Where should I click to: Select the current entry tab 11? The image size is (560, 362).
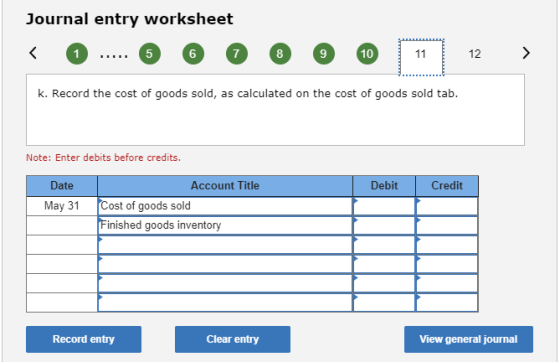tap(421, 57)
